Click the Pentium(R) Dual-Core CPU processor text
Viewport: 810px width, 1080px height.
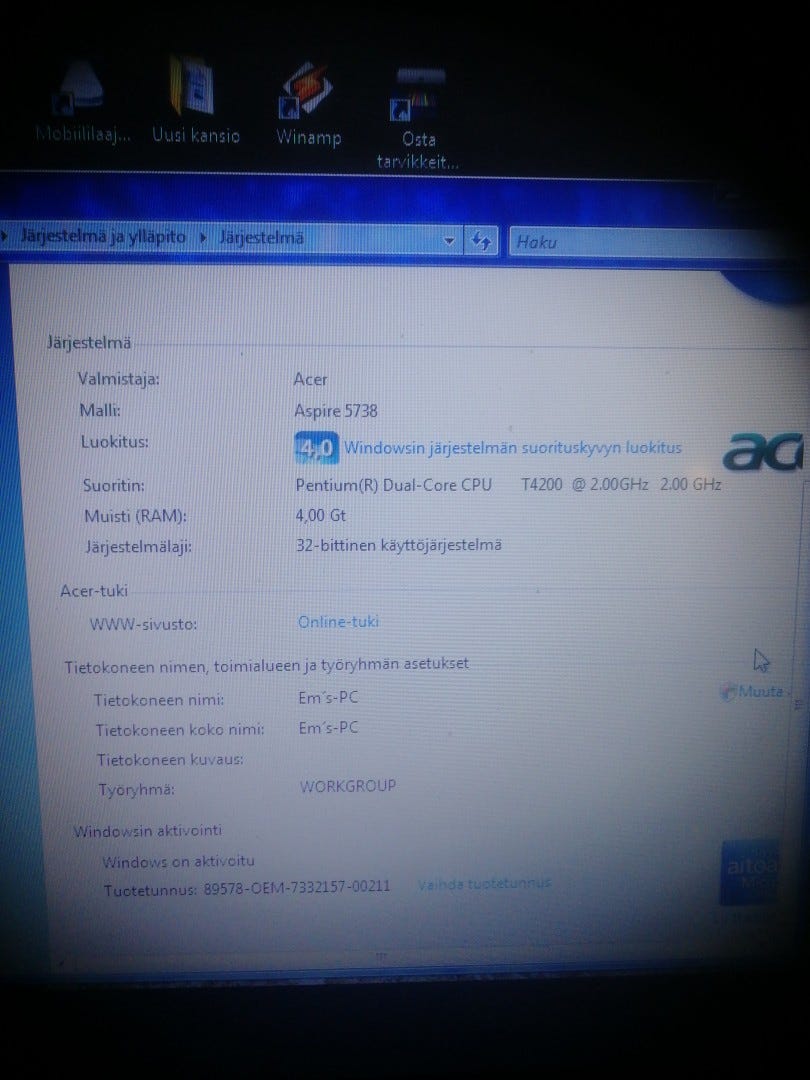tap(393, 485)
